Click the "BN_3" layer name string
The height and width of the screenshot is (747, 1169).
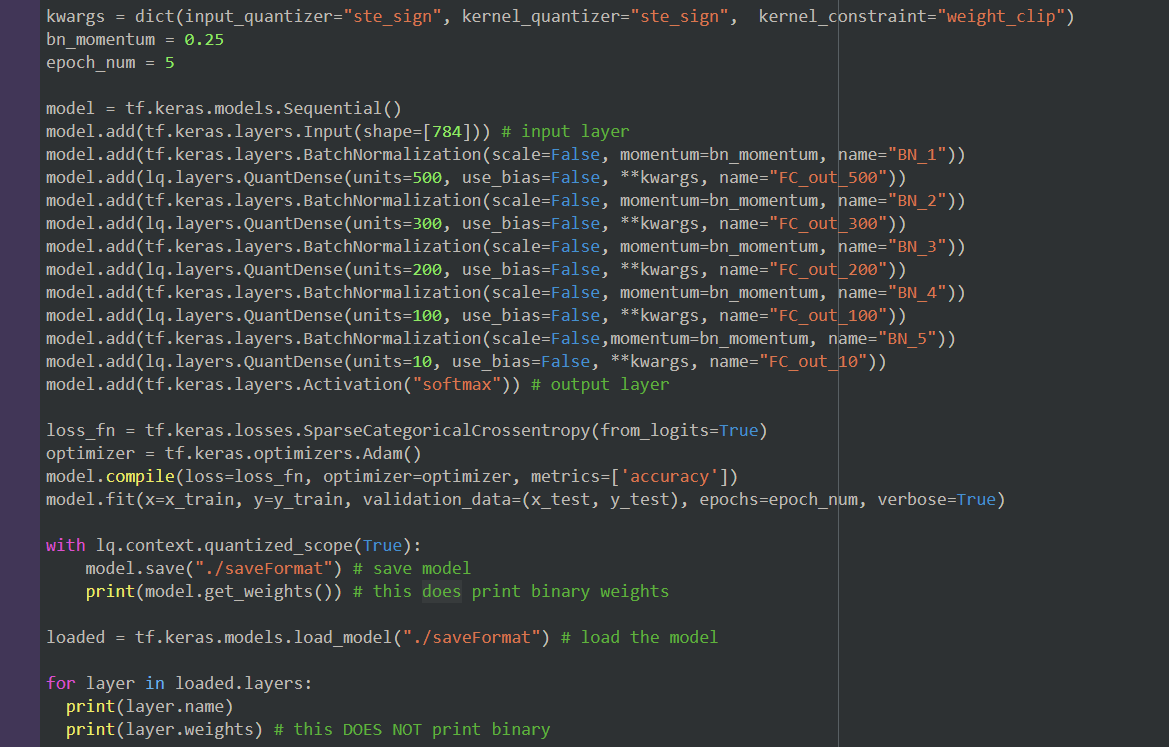[x=916, y=247]
